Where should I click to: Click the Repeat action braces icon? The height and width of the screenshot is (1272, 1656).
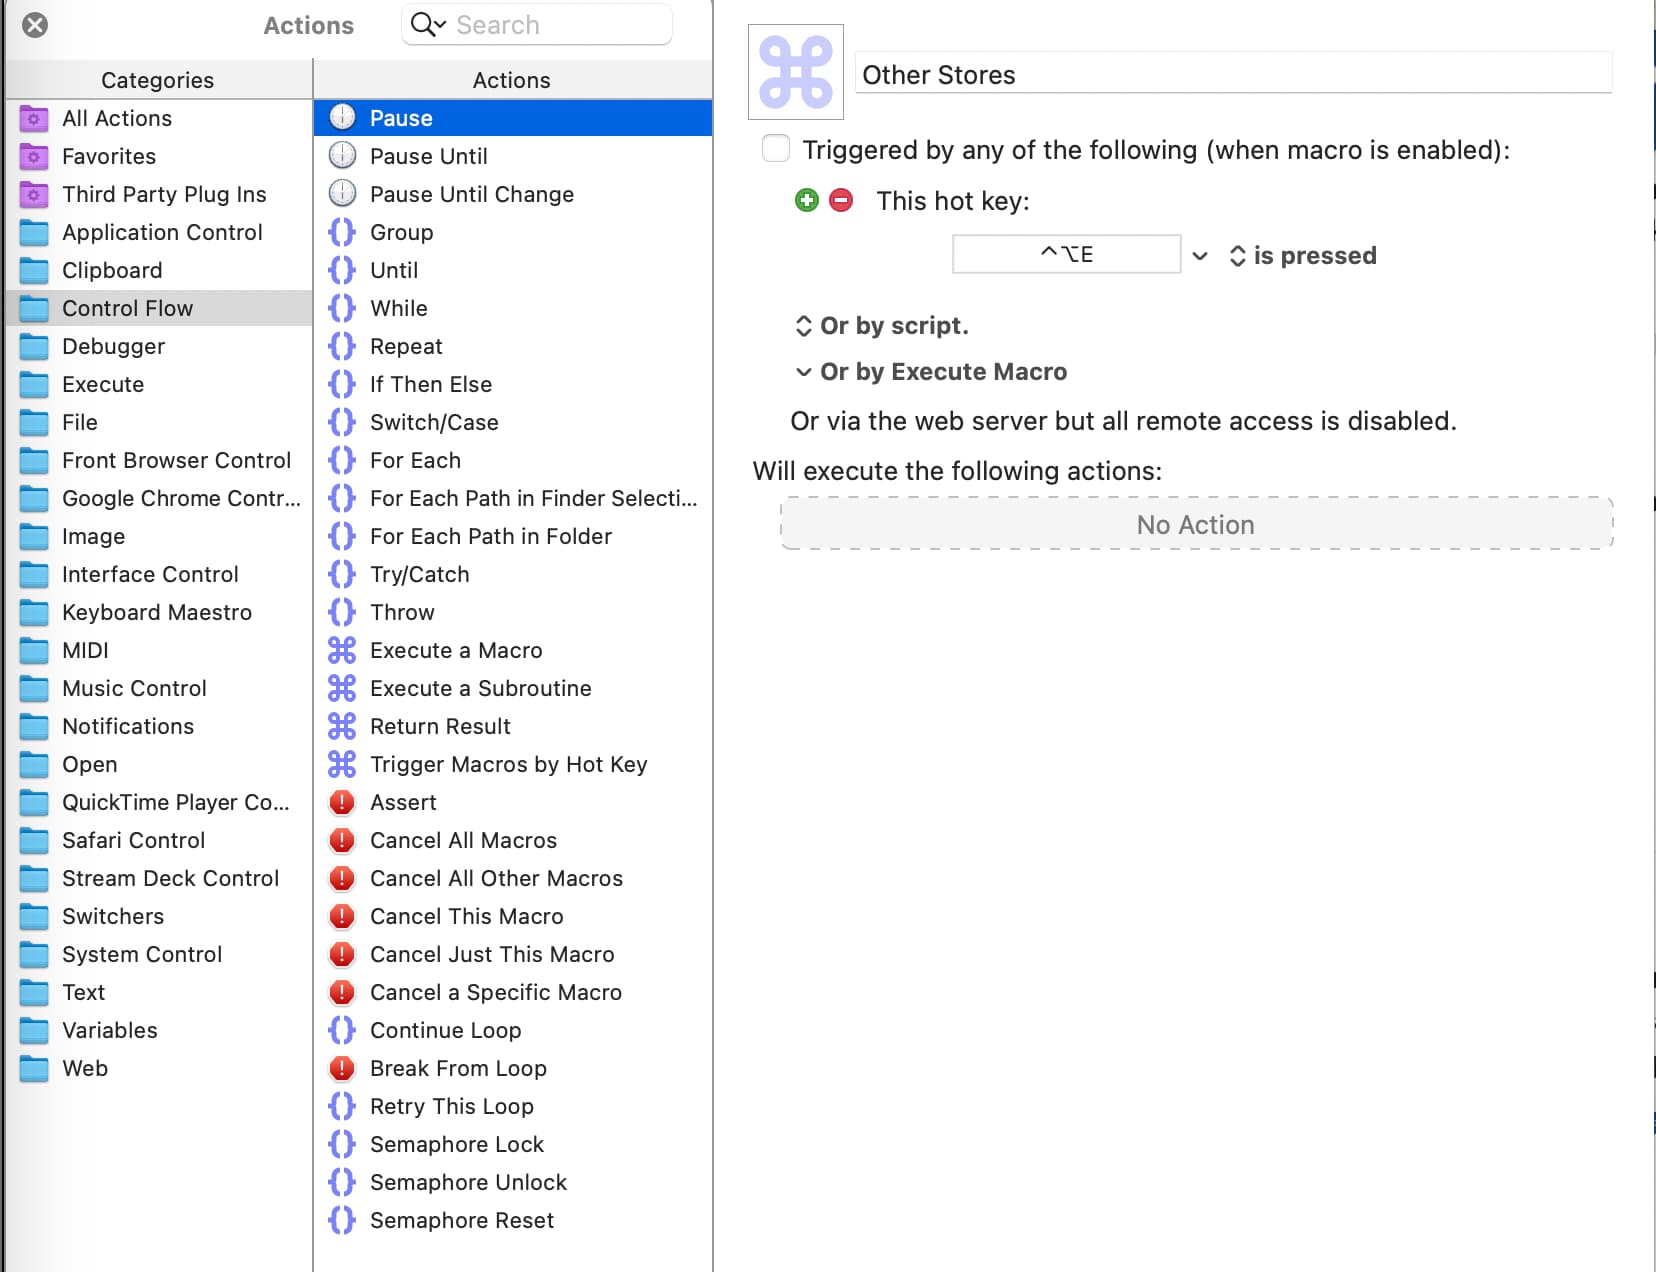(x=342, y=346)
